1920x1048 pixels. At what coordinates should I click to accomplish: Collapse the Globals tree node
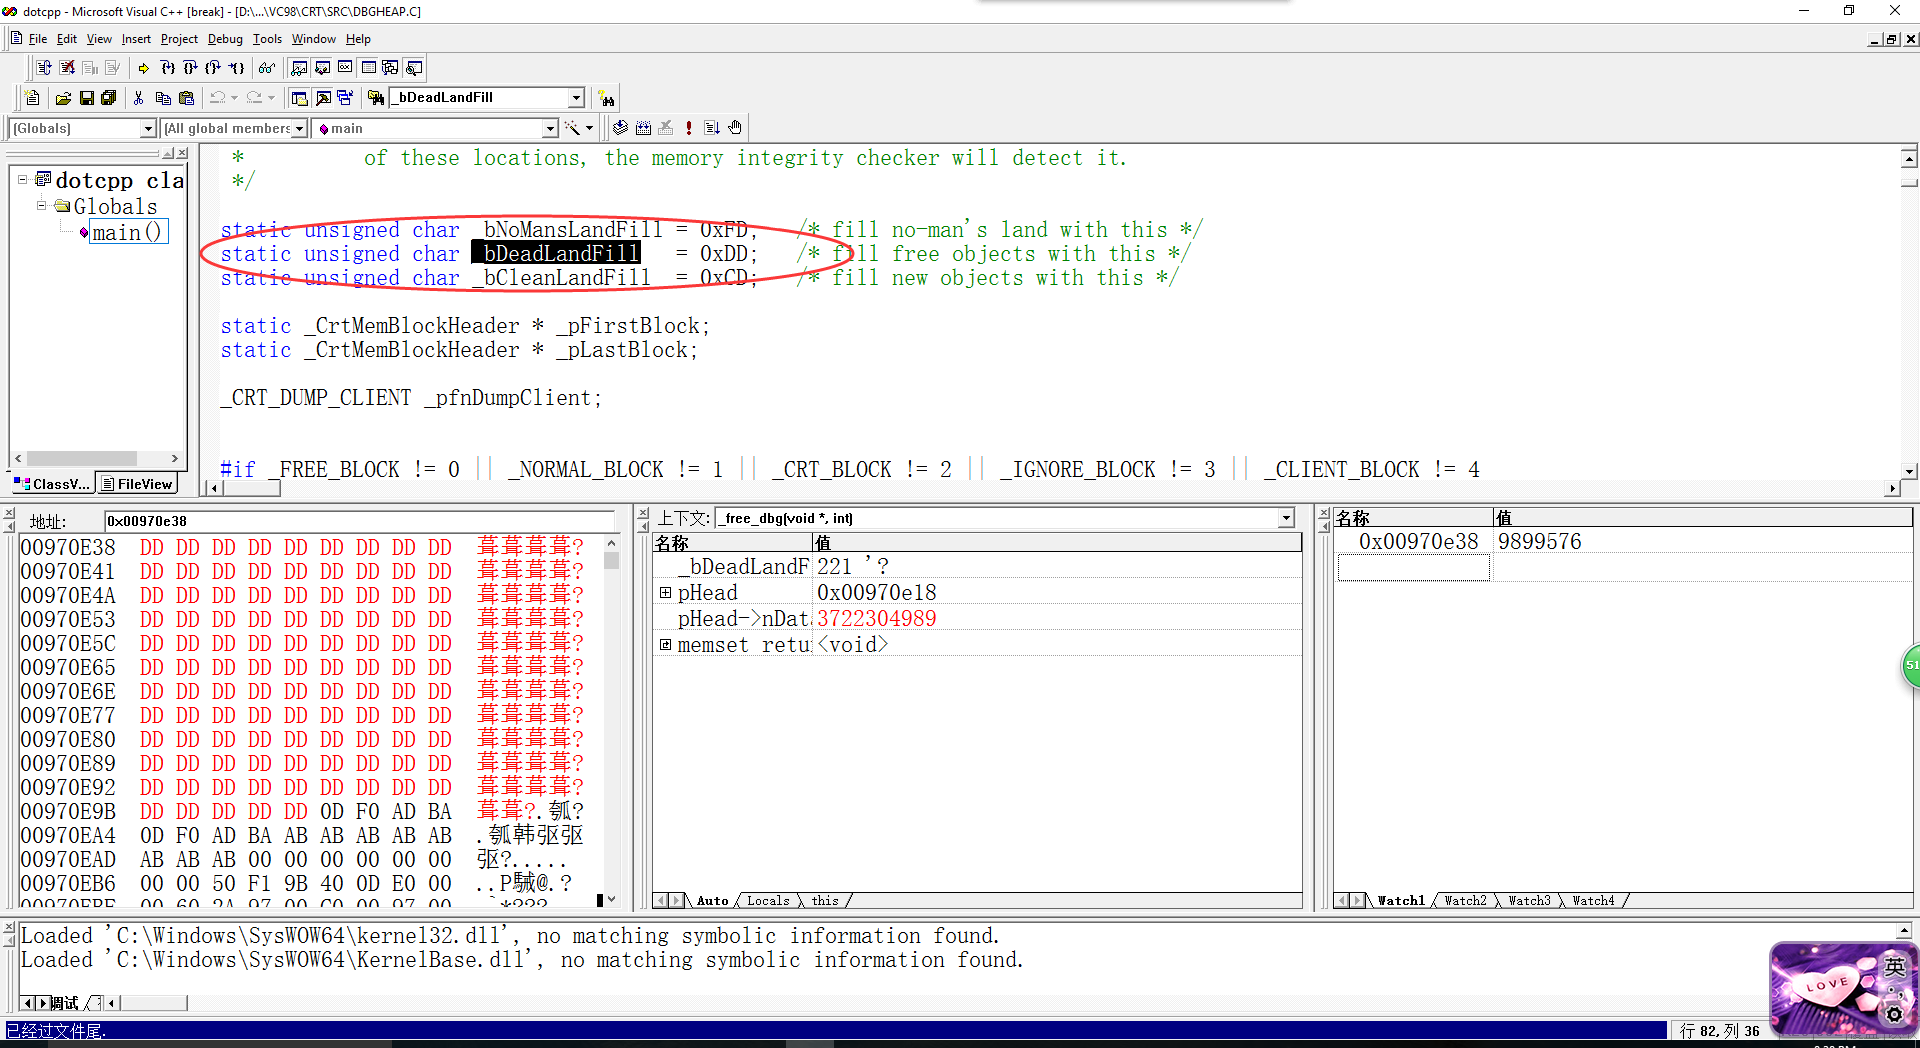pos(42,206)
